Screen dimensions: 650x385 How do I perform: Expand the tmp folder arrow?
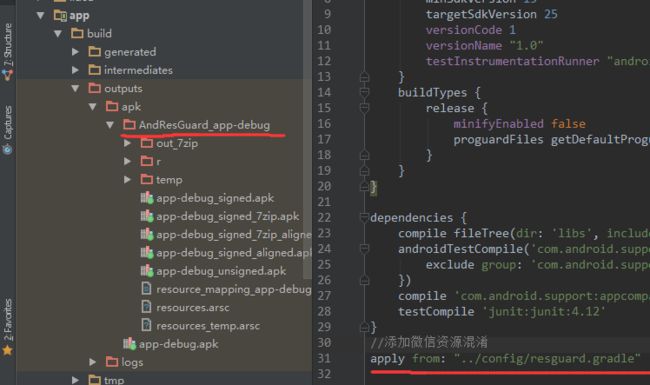tap(75, 380)
